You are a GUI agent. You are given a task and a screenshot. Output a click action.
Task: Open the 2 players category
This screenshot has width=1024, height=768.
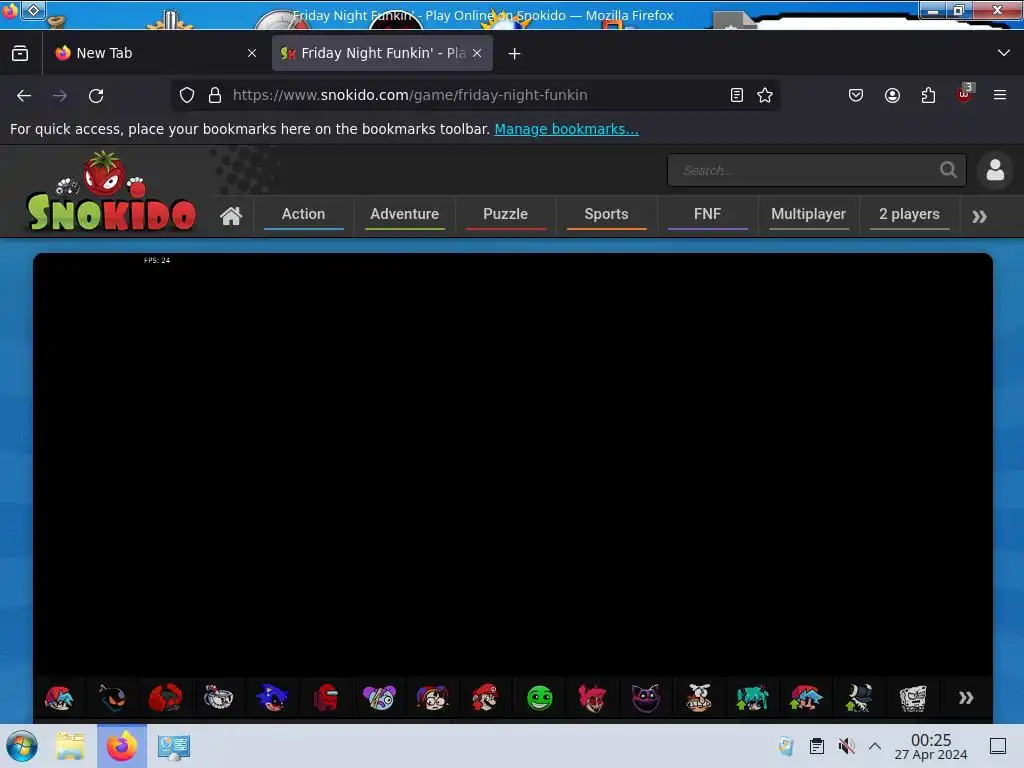(909, 214)
